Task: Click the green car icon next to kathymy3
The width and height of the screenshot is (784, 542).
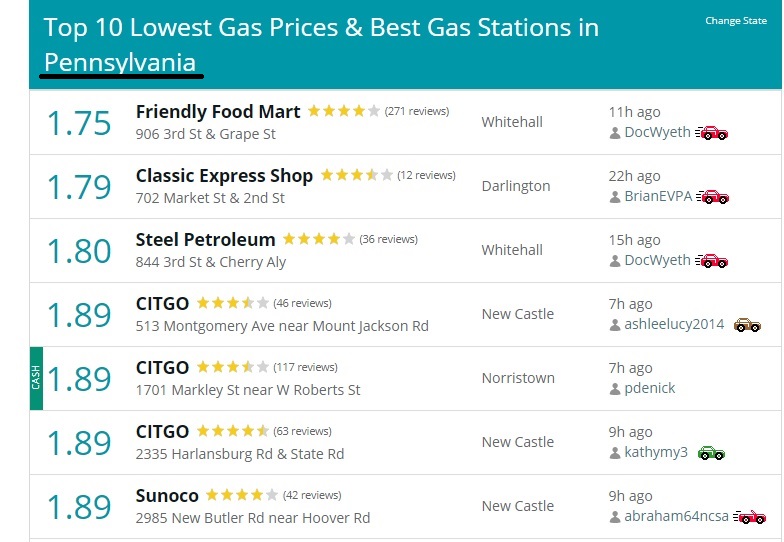Action: coord(711,453)
